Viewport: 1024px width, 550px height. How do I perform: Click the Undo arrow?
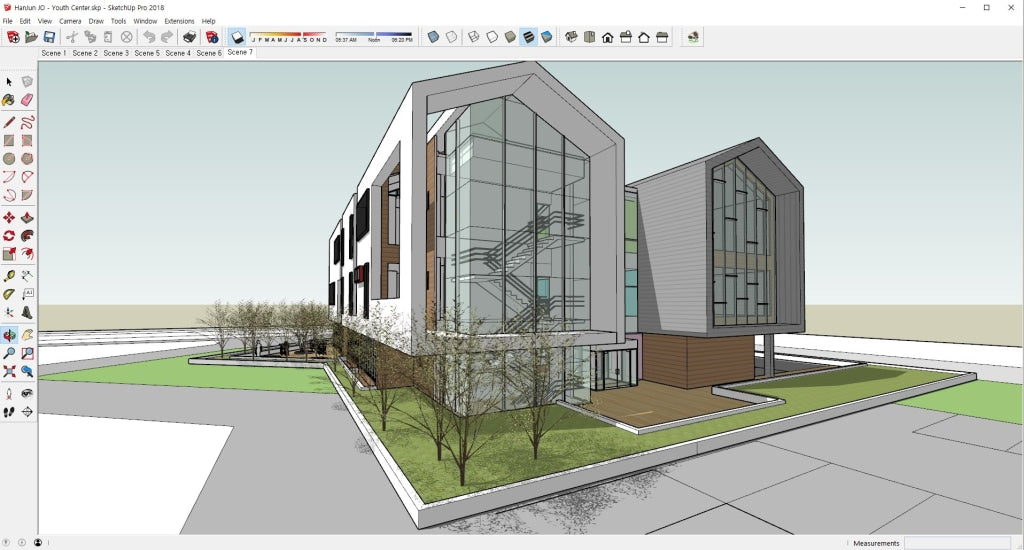[x=150, y=37]
